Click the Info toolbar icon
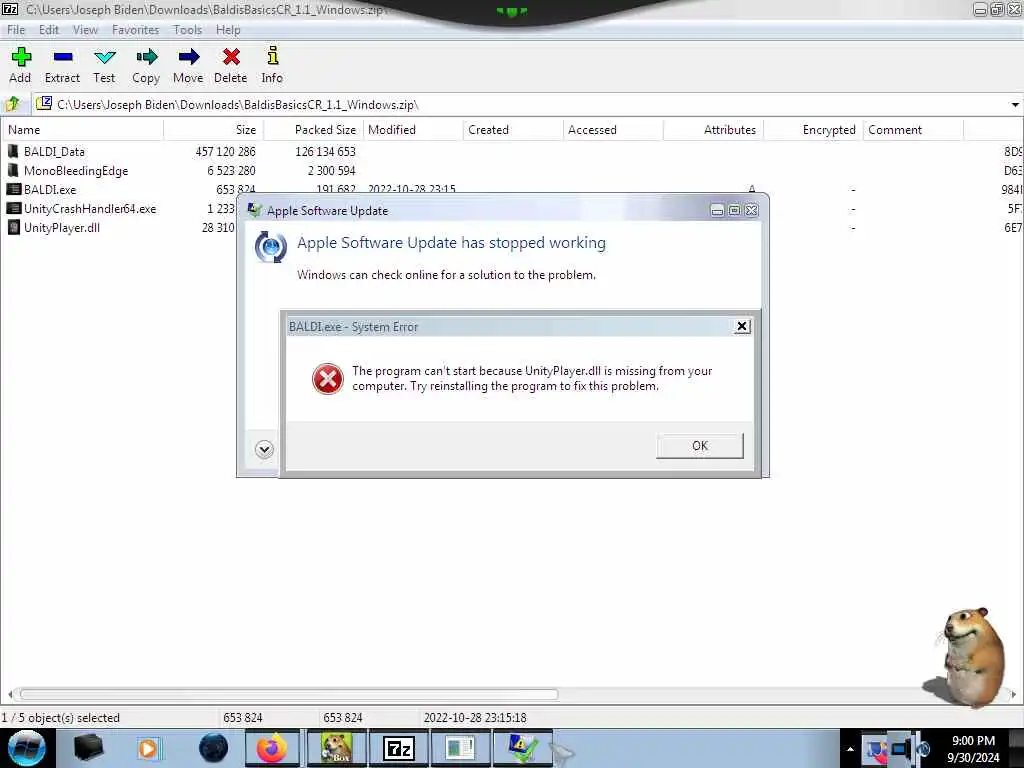1024x768 pixels. 273,56
